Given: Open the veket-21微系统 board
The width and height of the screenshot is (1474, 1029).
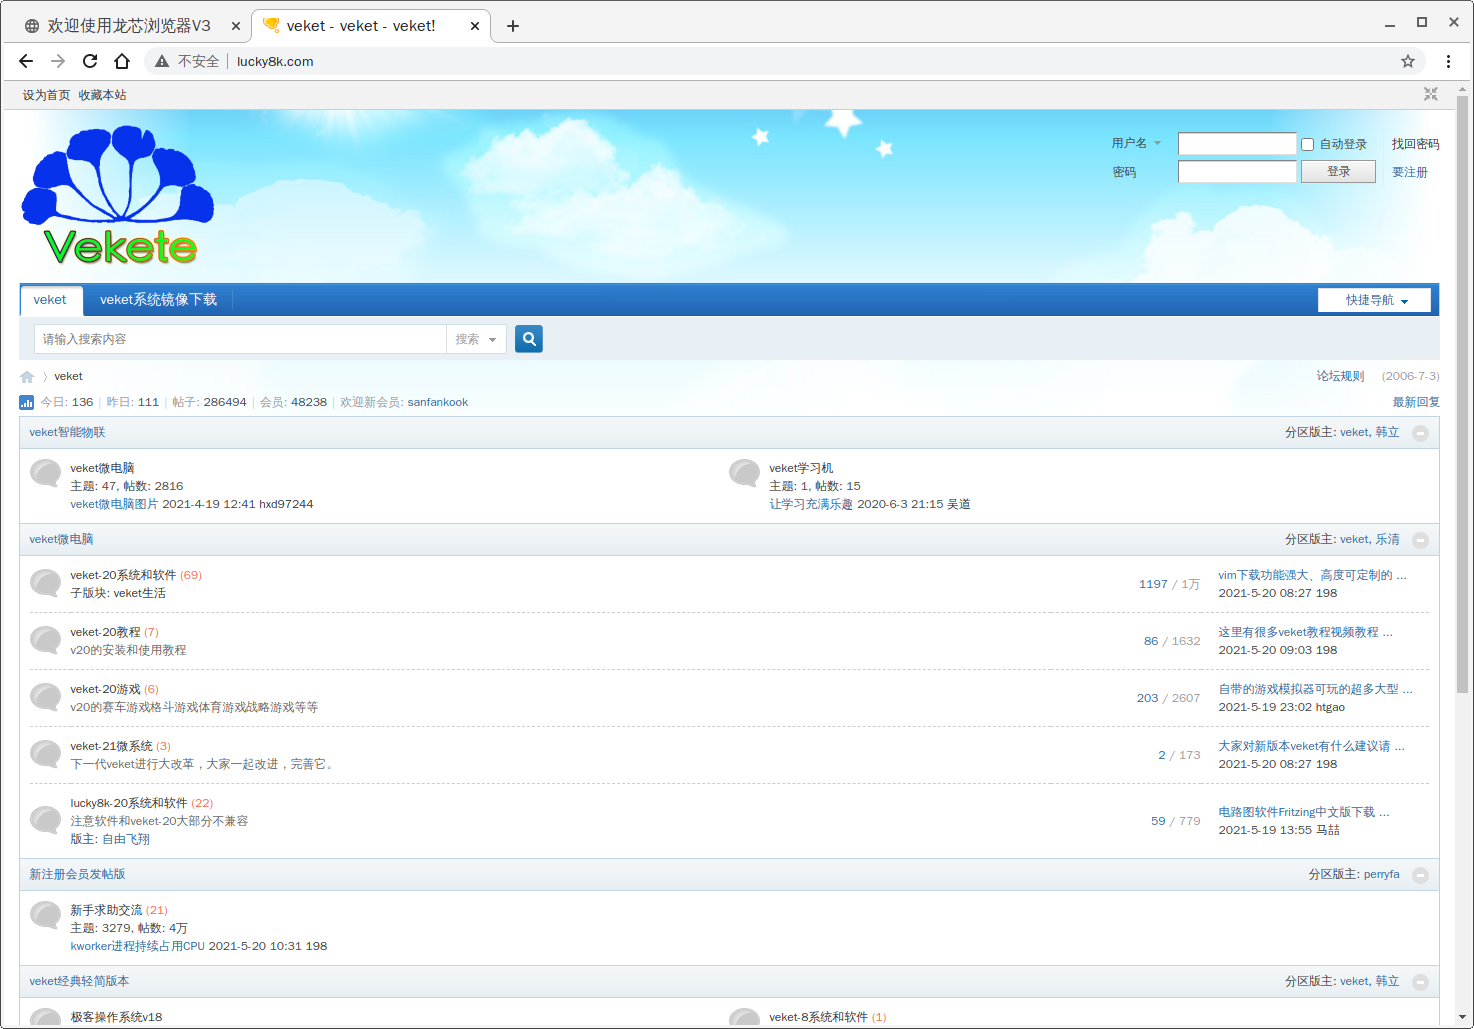Looking at the screenshot, I should click(x=111, y=746).
